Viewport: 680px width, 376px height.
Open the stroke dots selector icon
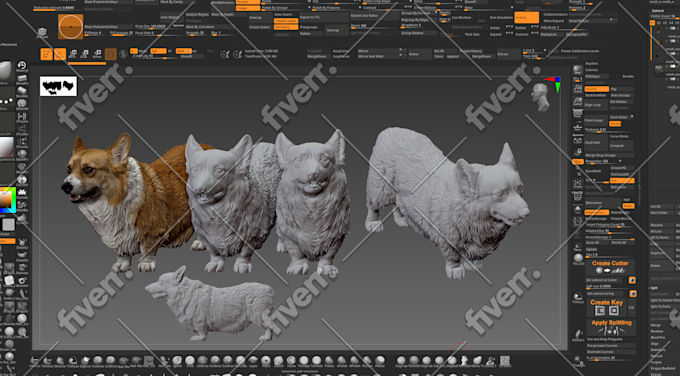pyautogui.click(x=7, y=101)
